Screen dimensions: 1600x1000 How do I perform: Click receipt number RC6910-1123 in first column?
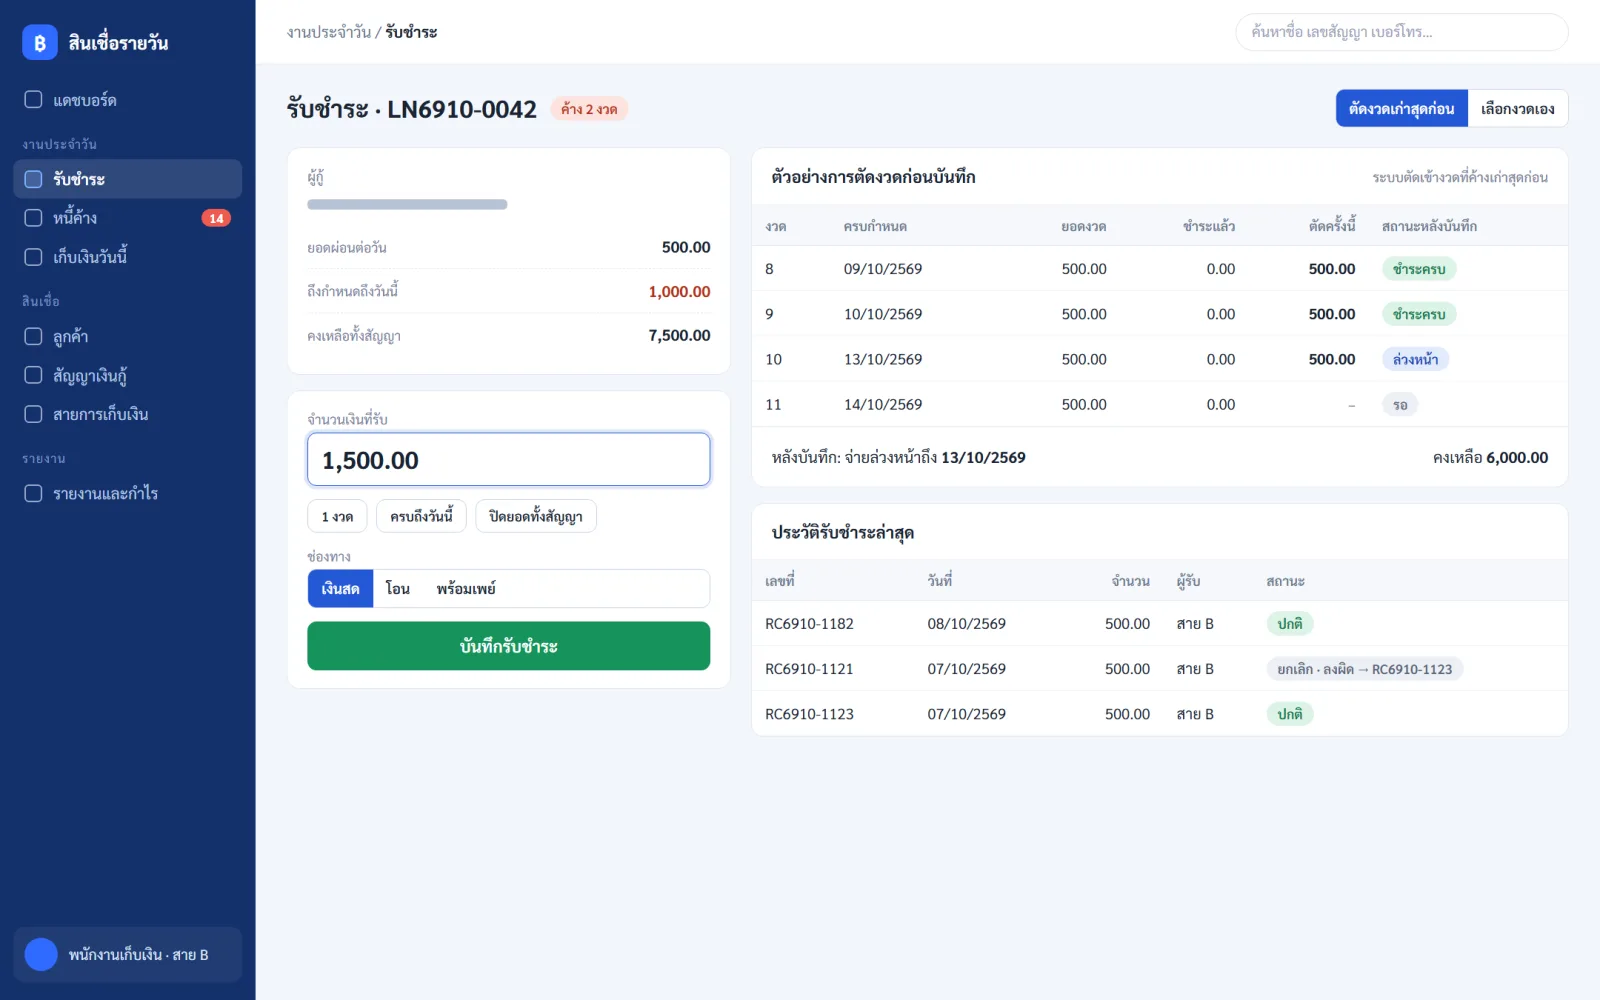tap(809, 714)
